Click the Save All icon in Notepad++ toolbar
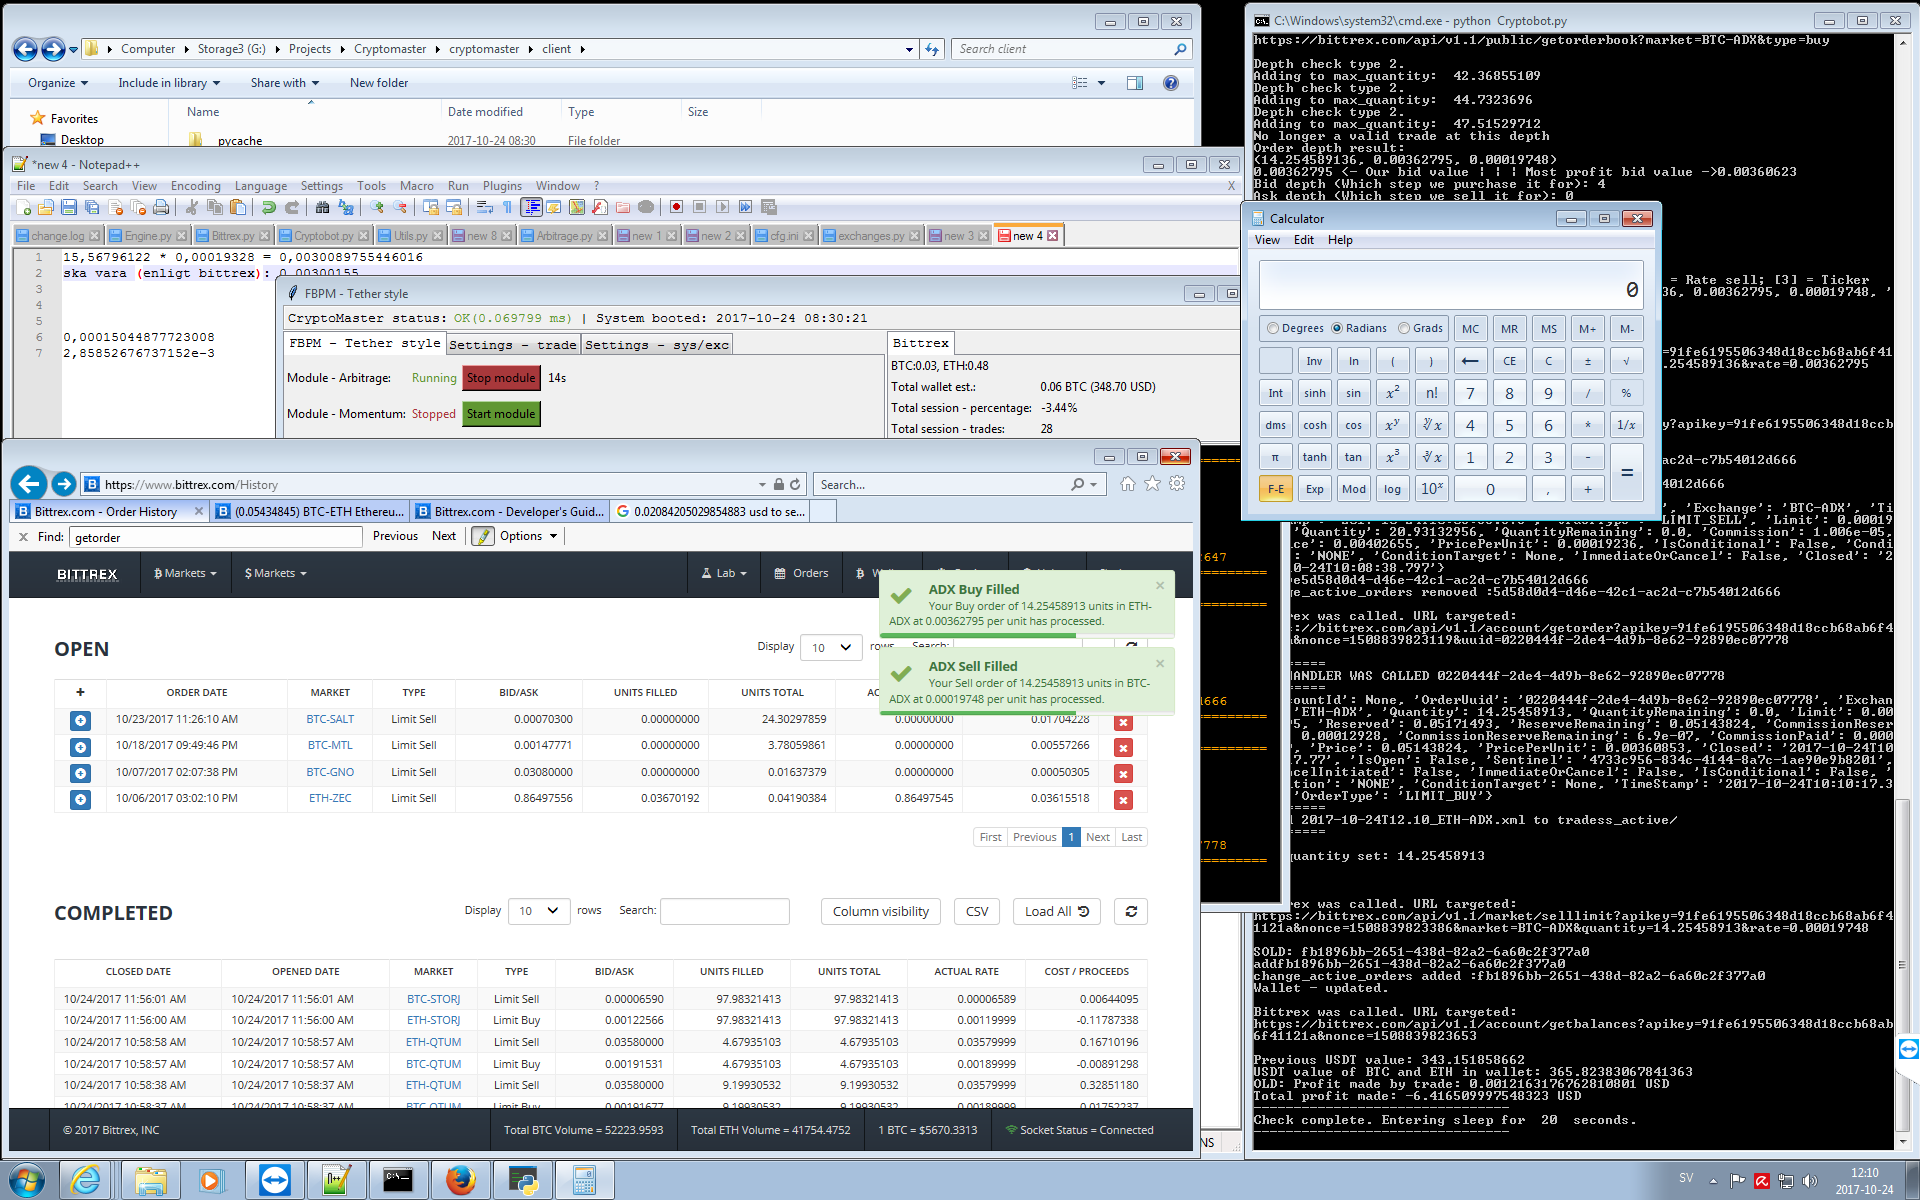 [92, 207]
